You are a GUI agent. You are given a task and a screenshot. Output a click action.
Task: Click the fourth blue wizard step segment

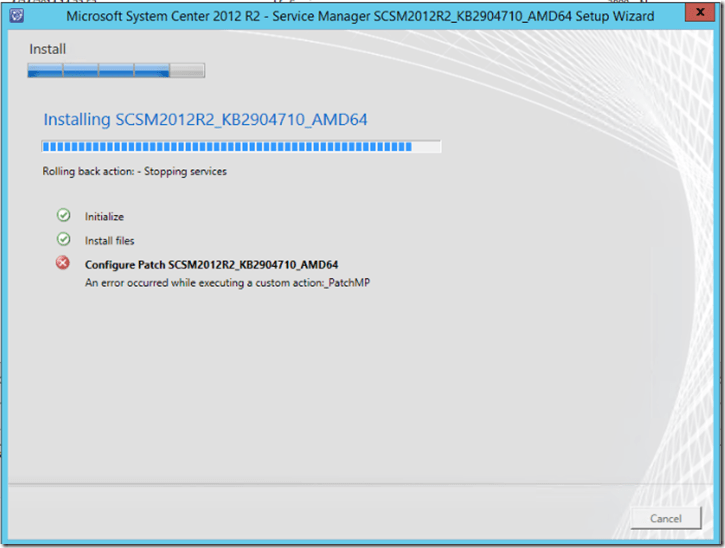tap(152, 70)
